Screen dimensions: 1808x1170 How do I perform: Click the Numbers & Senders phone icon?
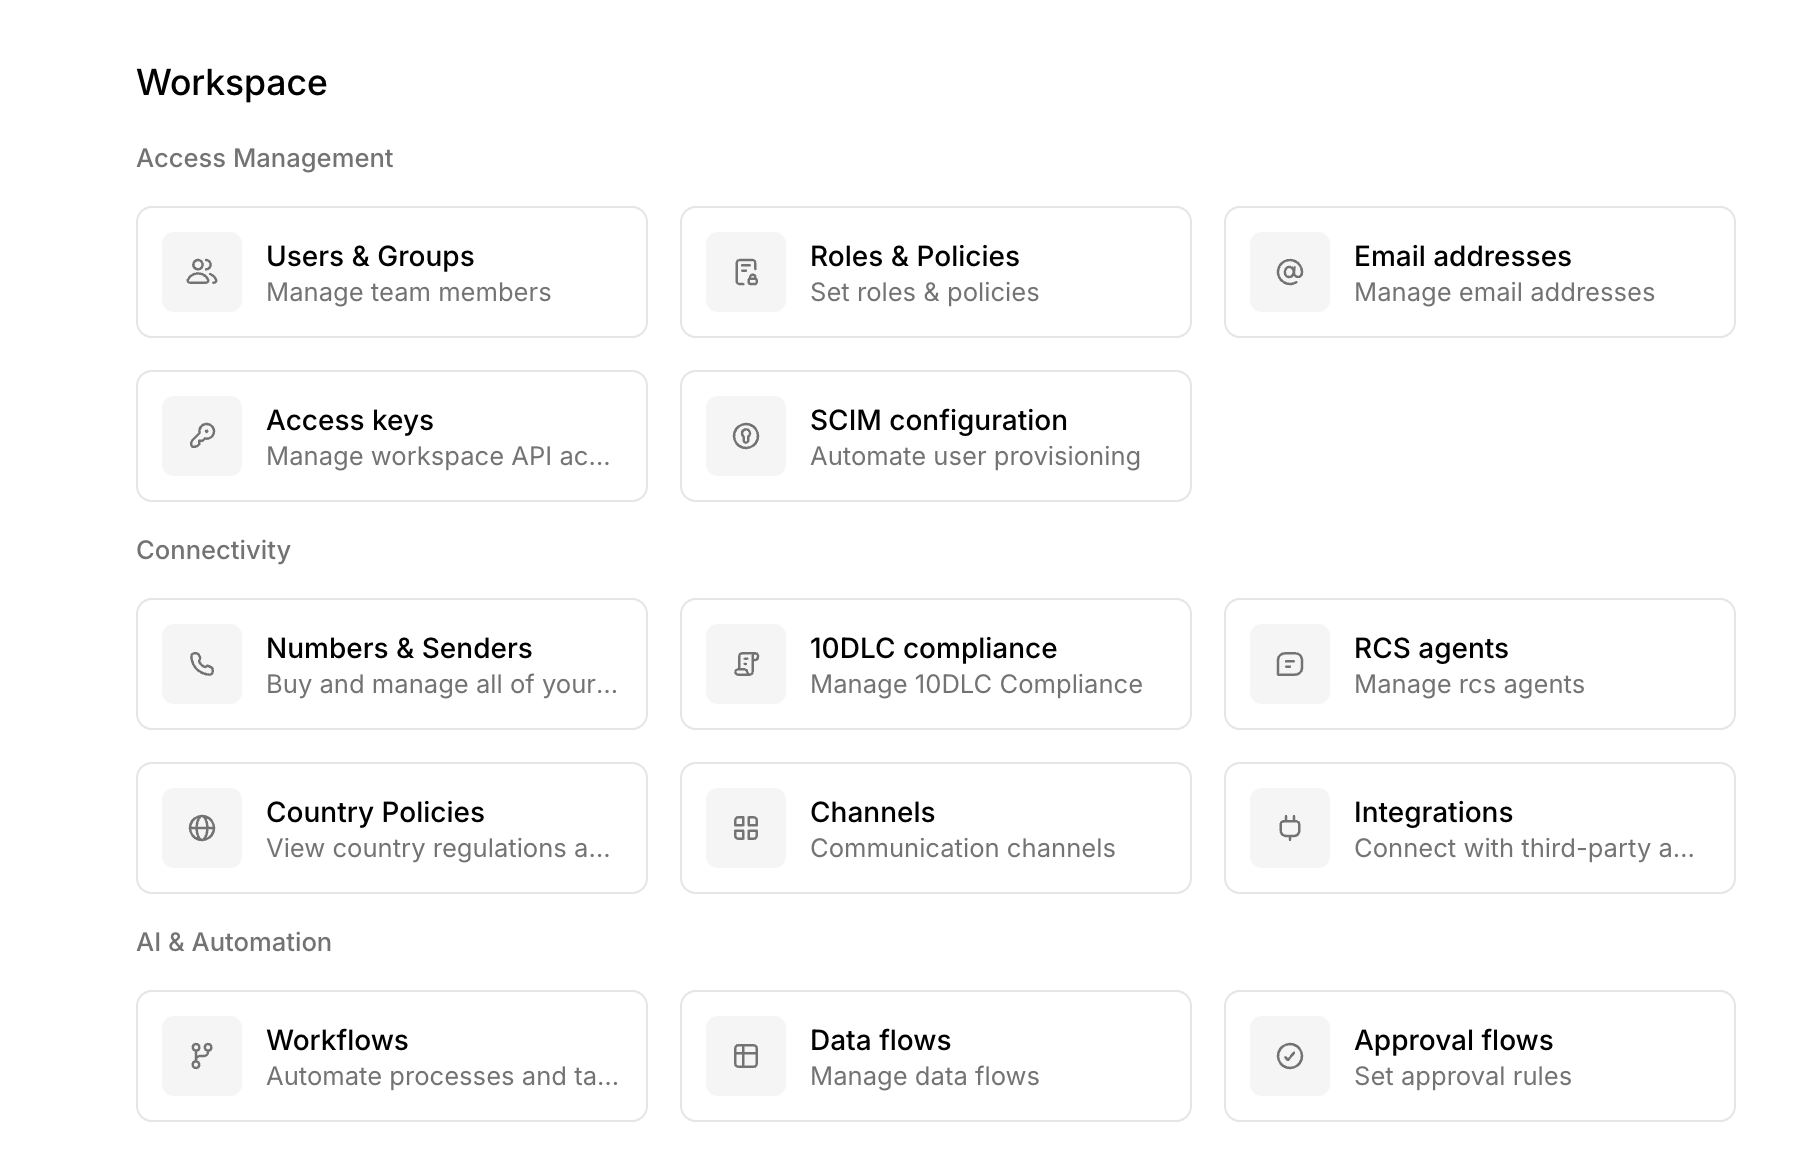202,664
